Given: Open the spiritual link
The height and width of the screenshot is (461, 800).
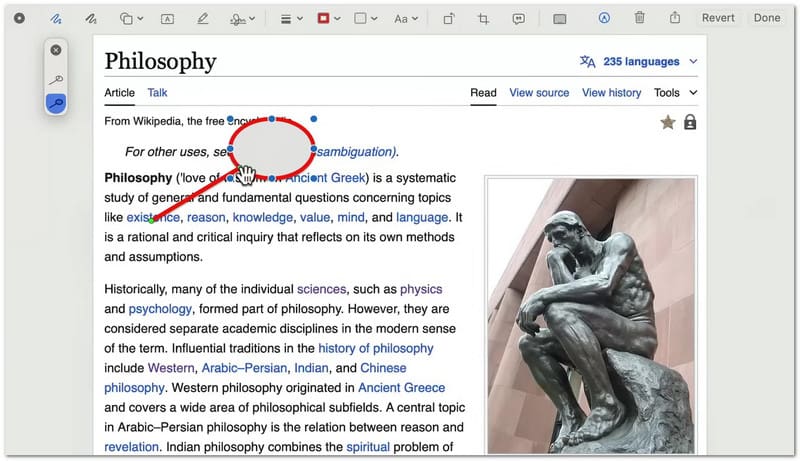Looking at the screenshot, I should pyautogui.click(x=368, y=447).
